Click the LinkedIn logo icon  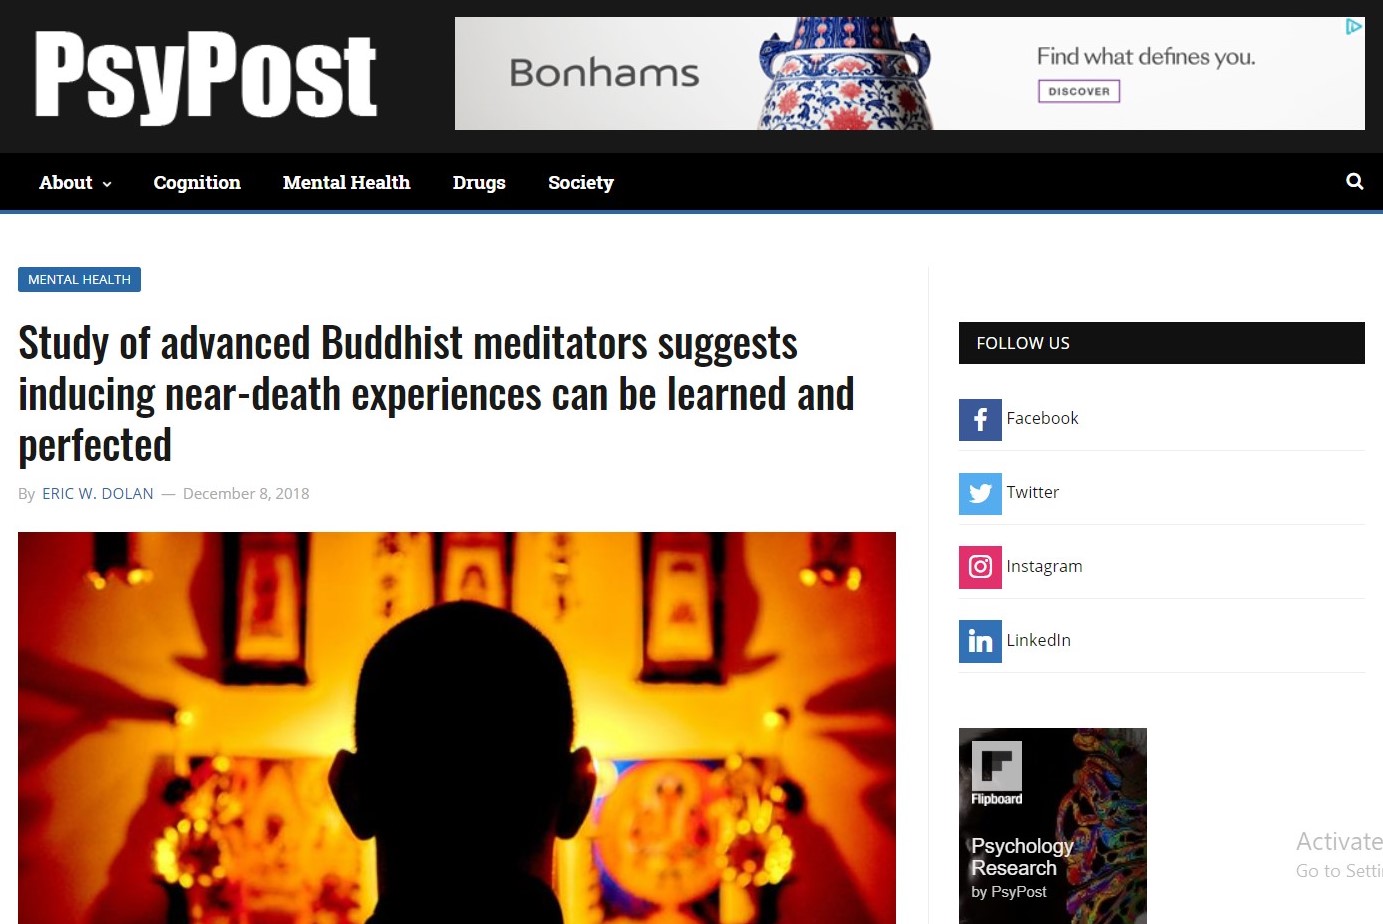coord(980,642)
